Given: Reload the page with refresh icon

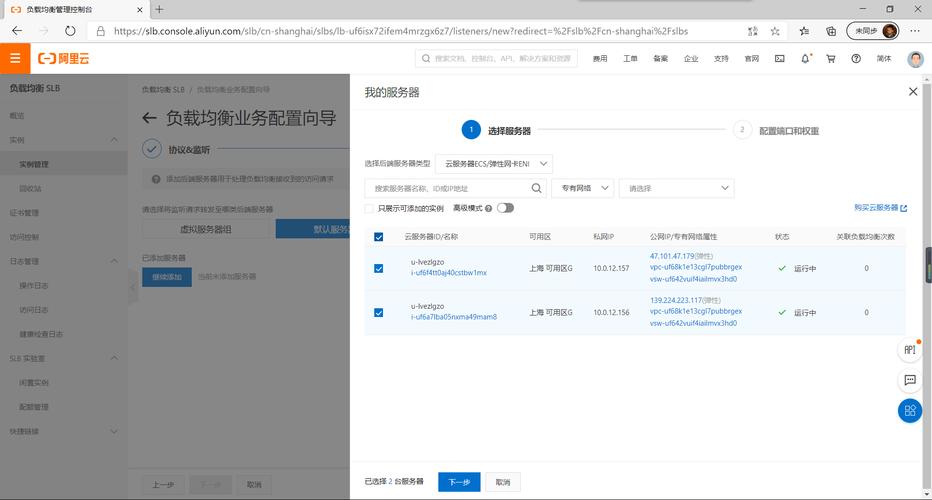Looking at the screenshot, I should (70, 31).
